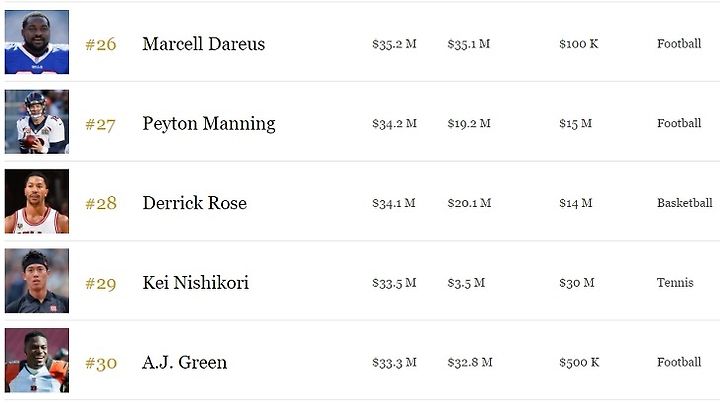The width and height of the screenshot is (720, 404).
Task: Click rank #29 label
Action: click(x=101, y=284)
